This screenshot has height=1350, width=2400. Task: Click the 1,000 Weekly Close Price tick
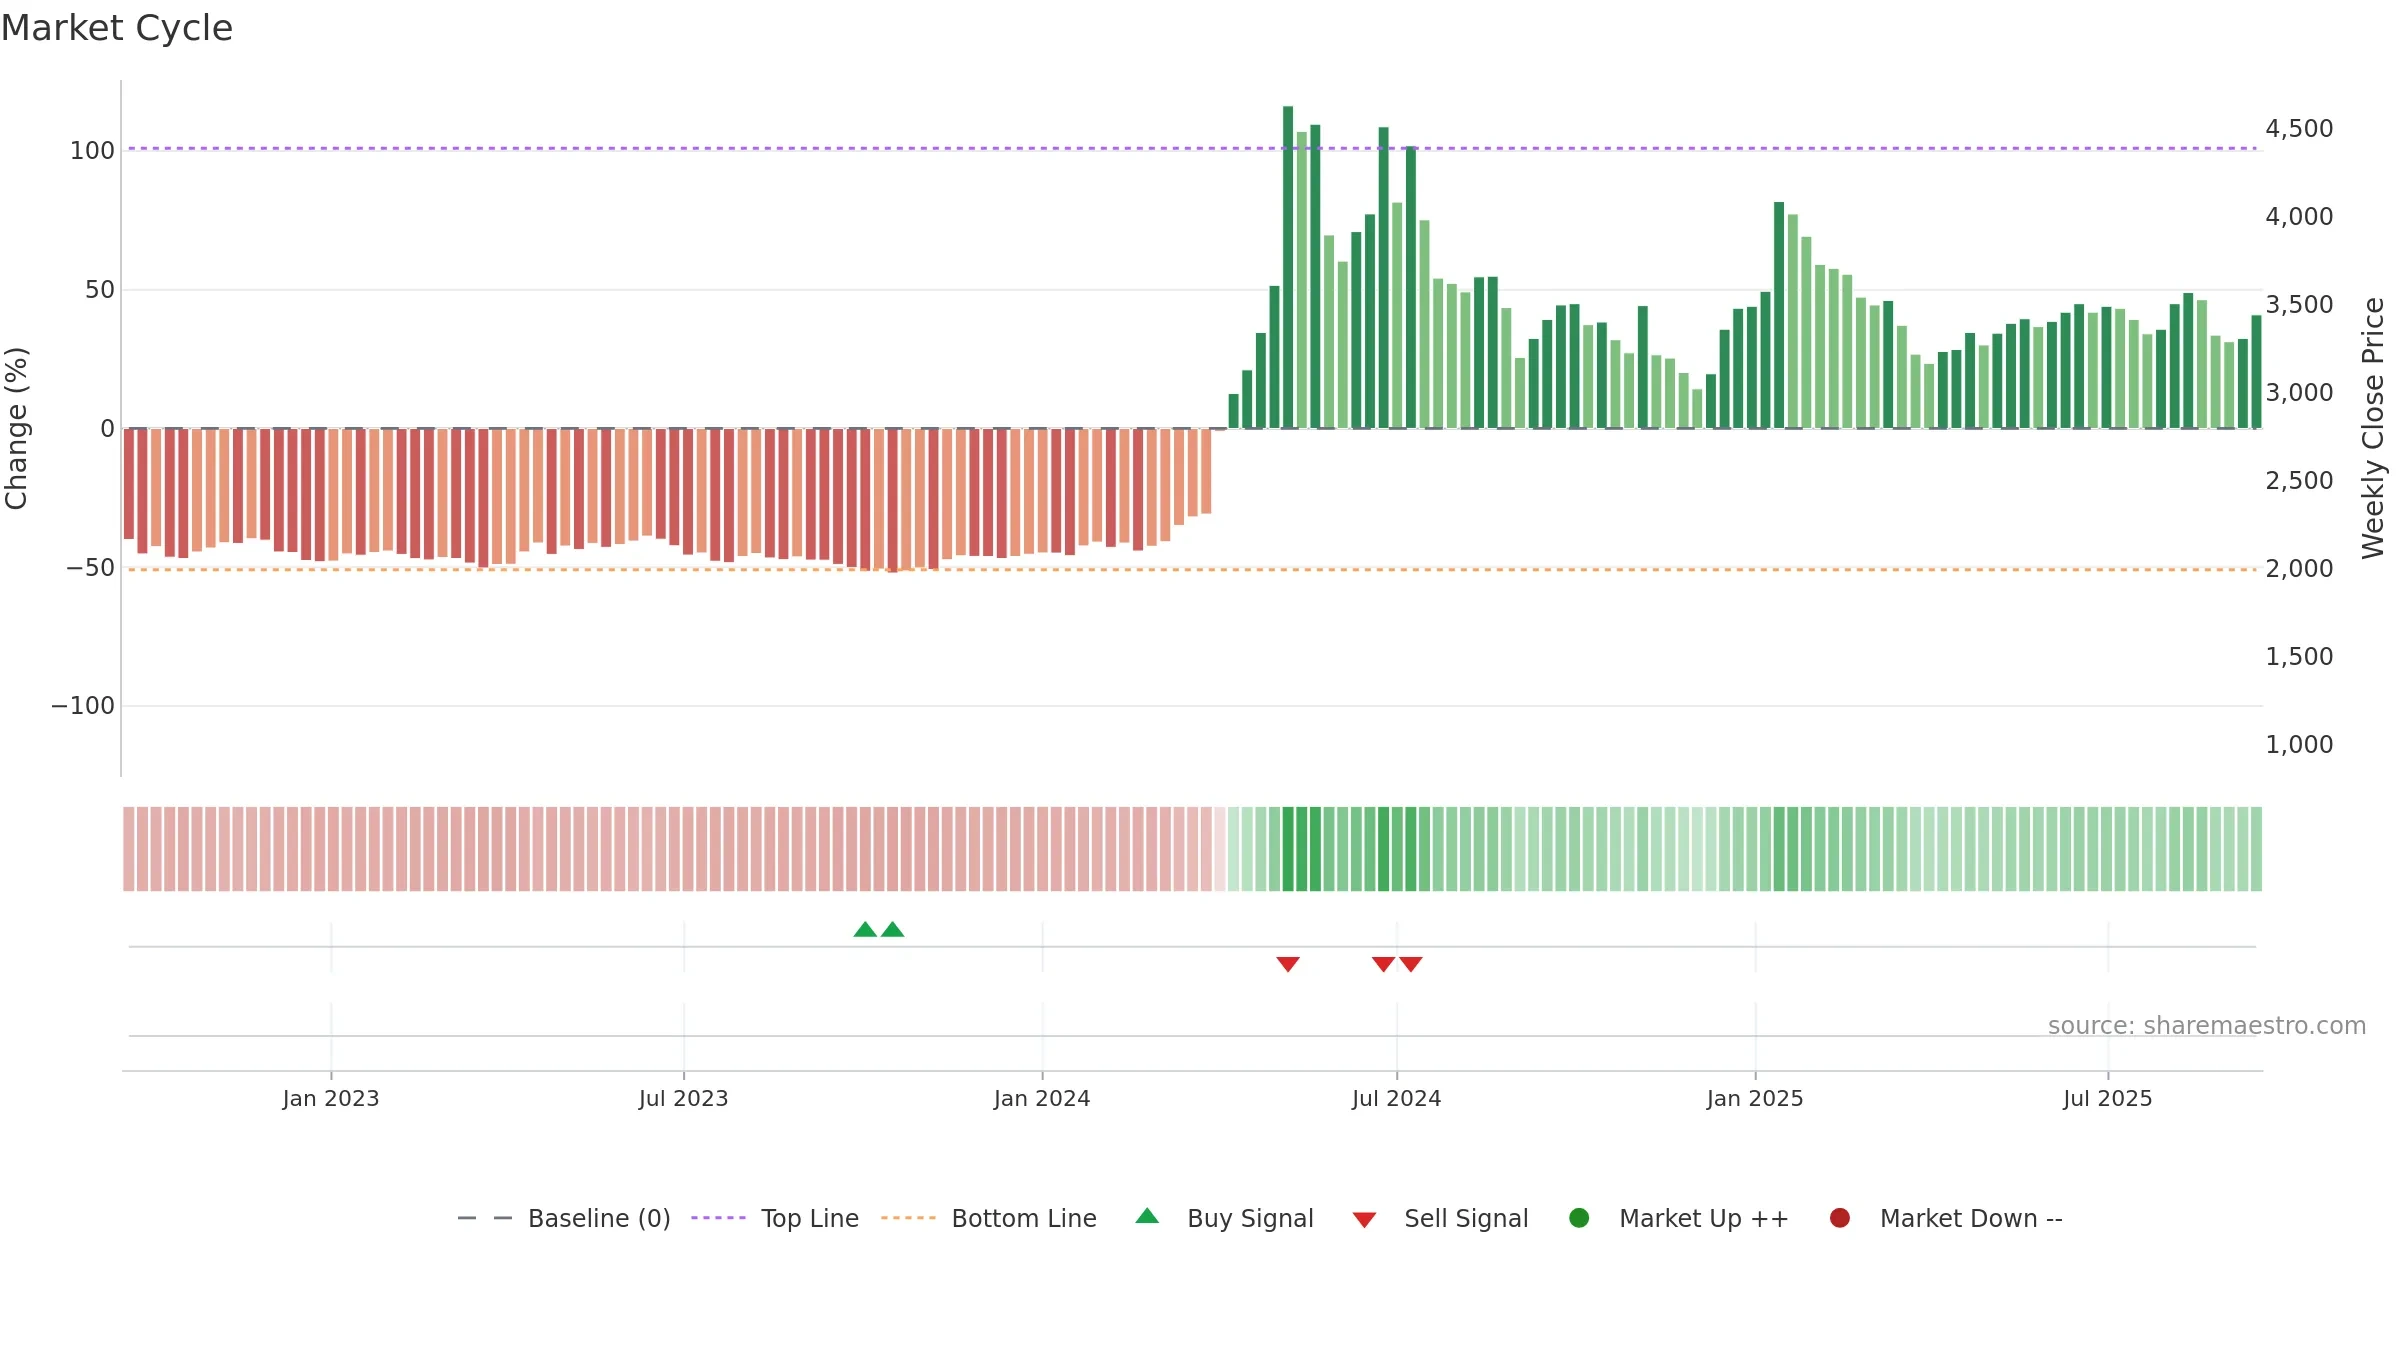tap(2299, 745)
